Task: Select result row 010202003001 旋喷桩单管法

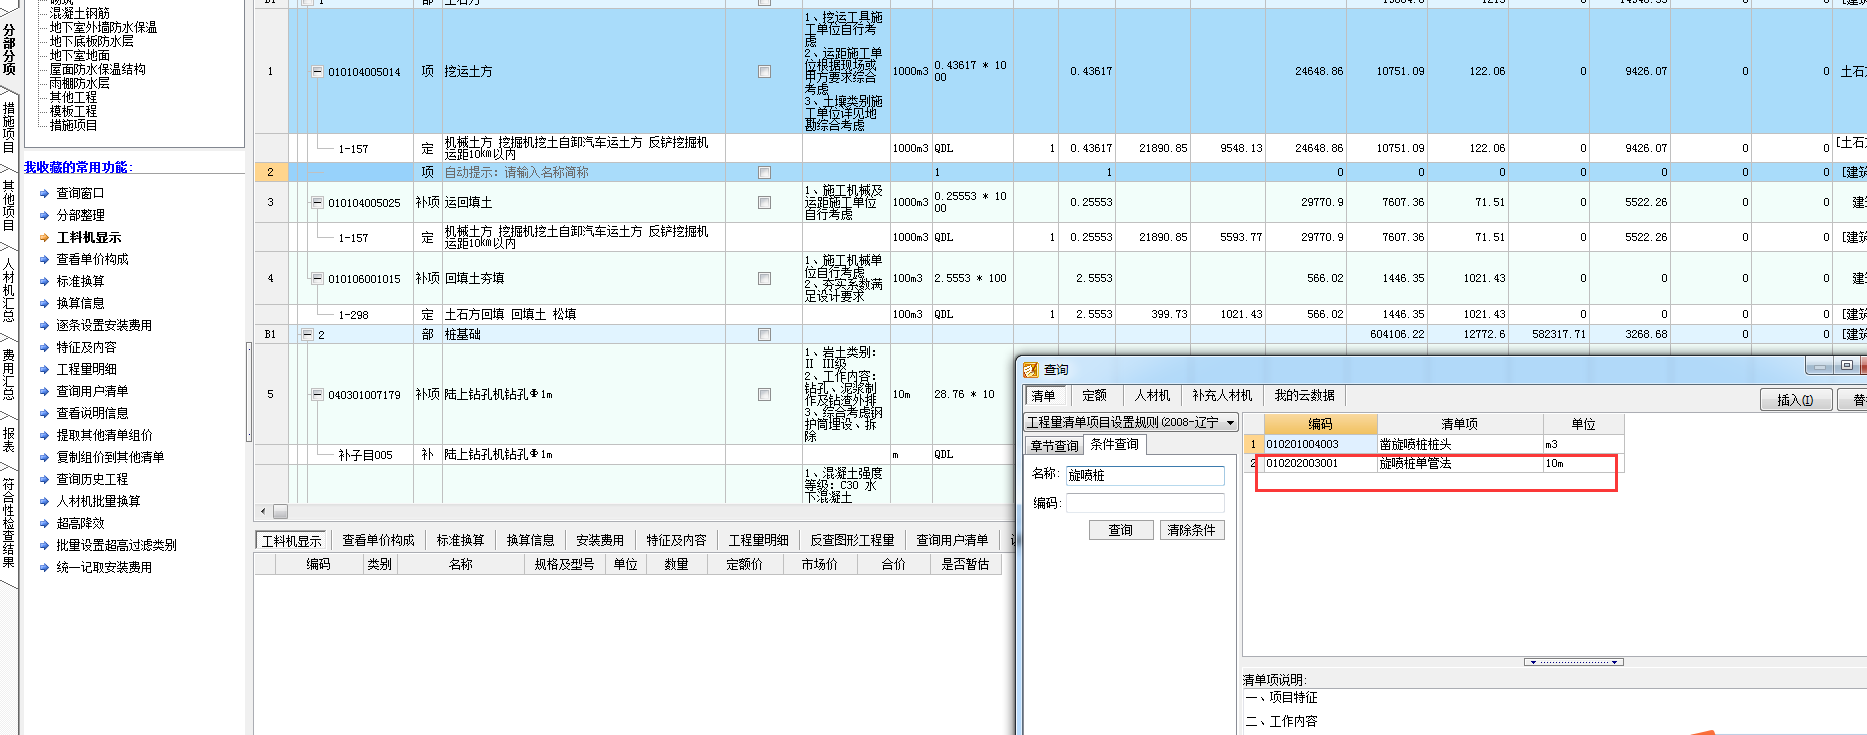Action: click(1433, 464)
